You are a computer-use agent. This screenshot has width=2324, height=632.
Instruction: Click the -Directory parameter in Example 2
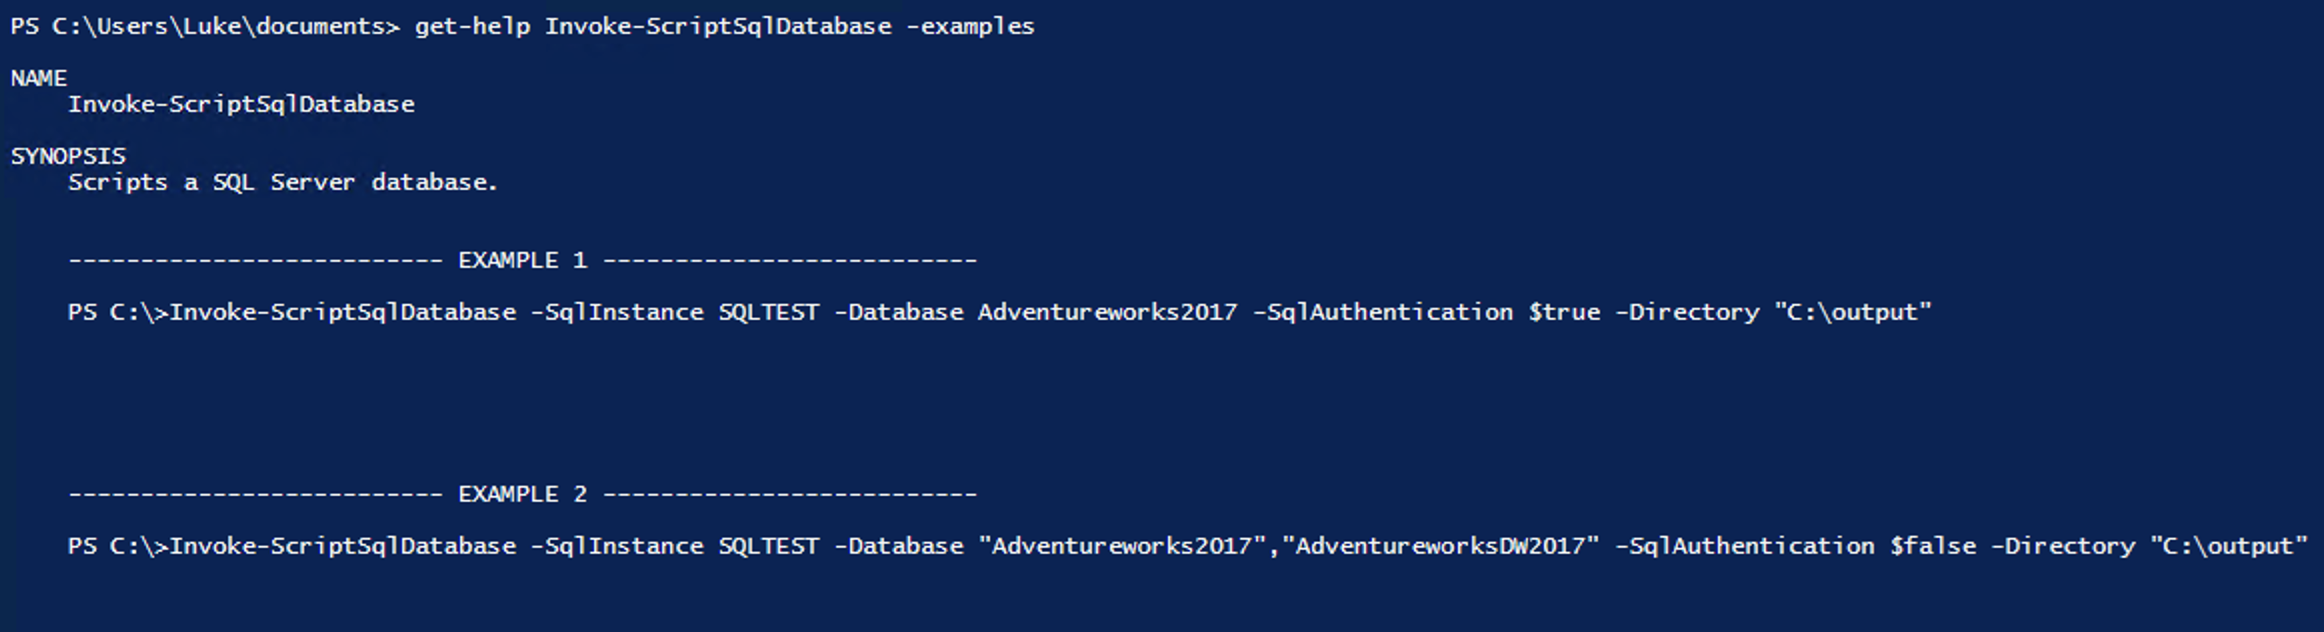pos(2063,547)
